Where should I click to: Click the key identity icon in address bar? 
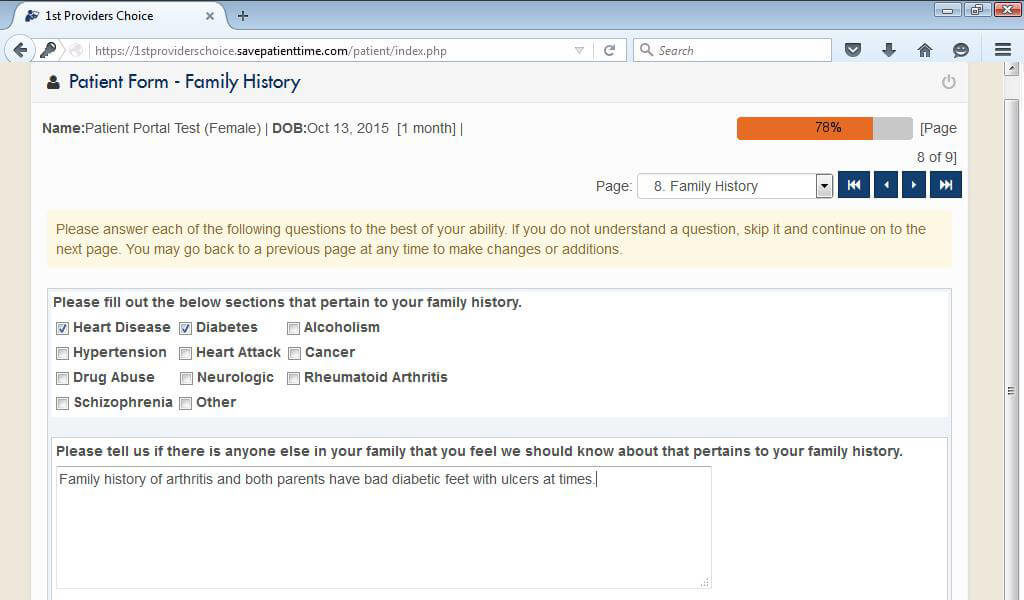tap(48, 50)
